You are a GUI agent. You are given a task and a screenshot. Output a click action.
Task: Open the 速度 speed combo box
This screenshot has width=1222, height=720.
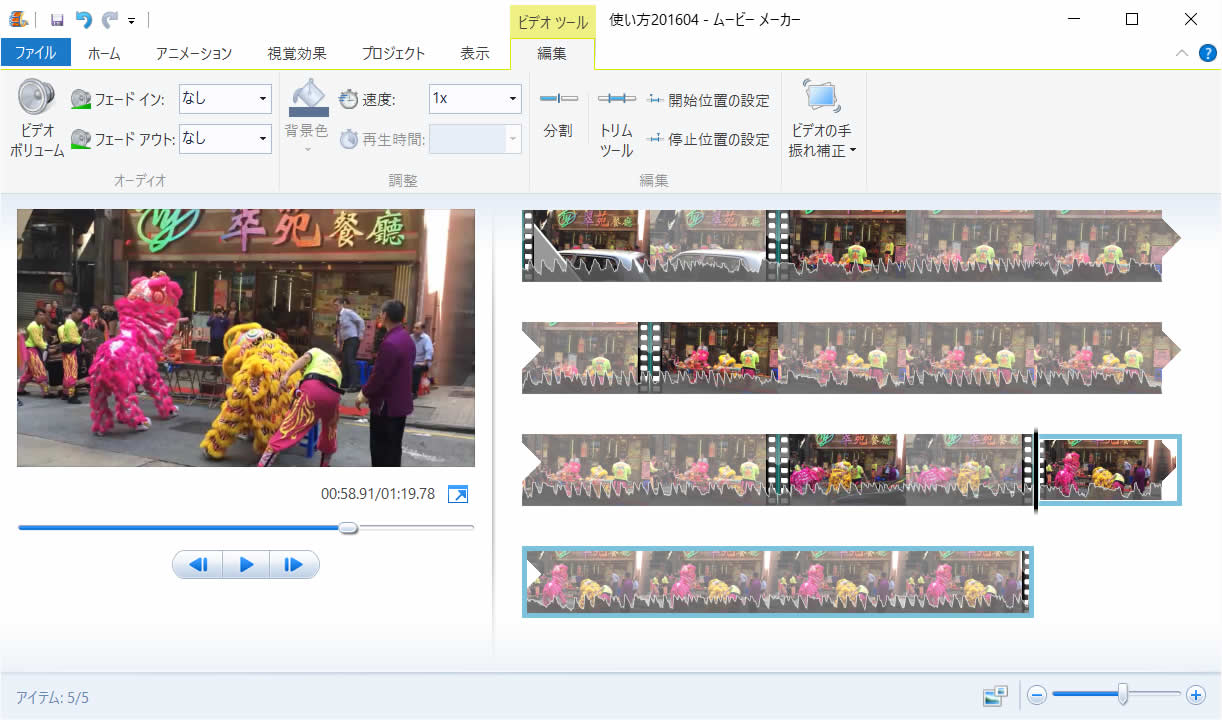(x=513, y=99)
